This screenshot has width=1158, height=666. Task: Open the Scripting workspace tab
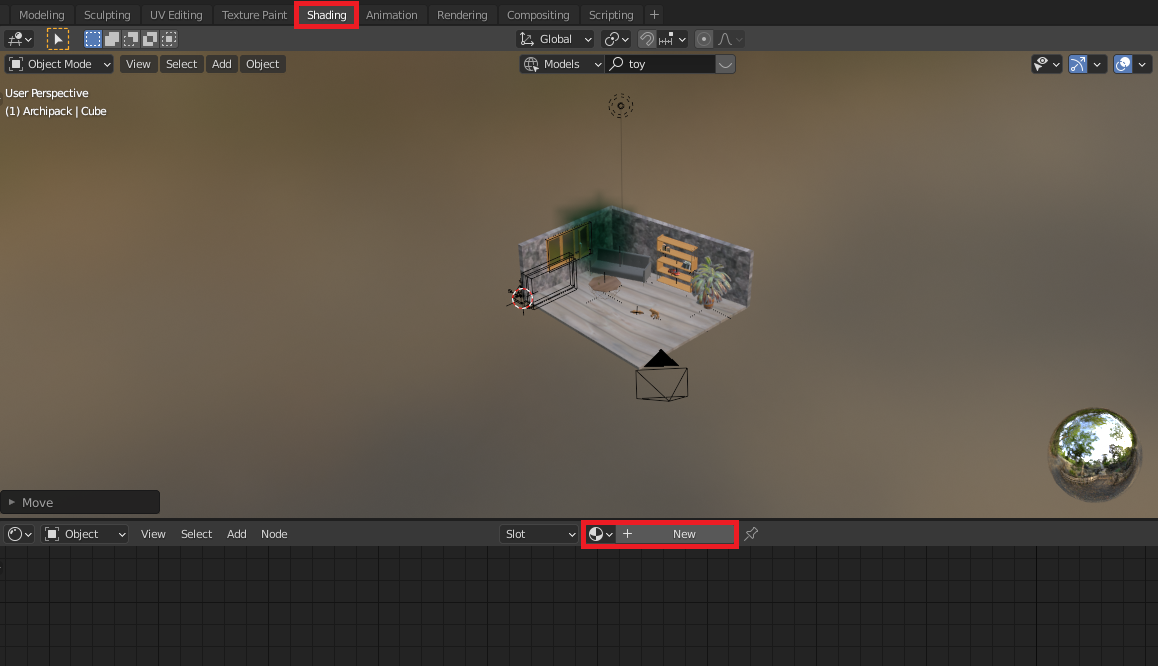tap(611, 15)
